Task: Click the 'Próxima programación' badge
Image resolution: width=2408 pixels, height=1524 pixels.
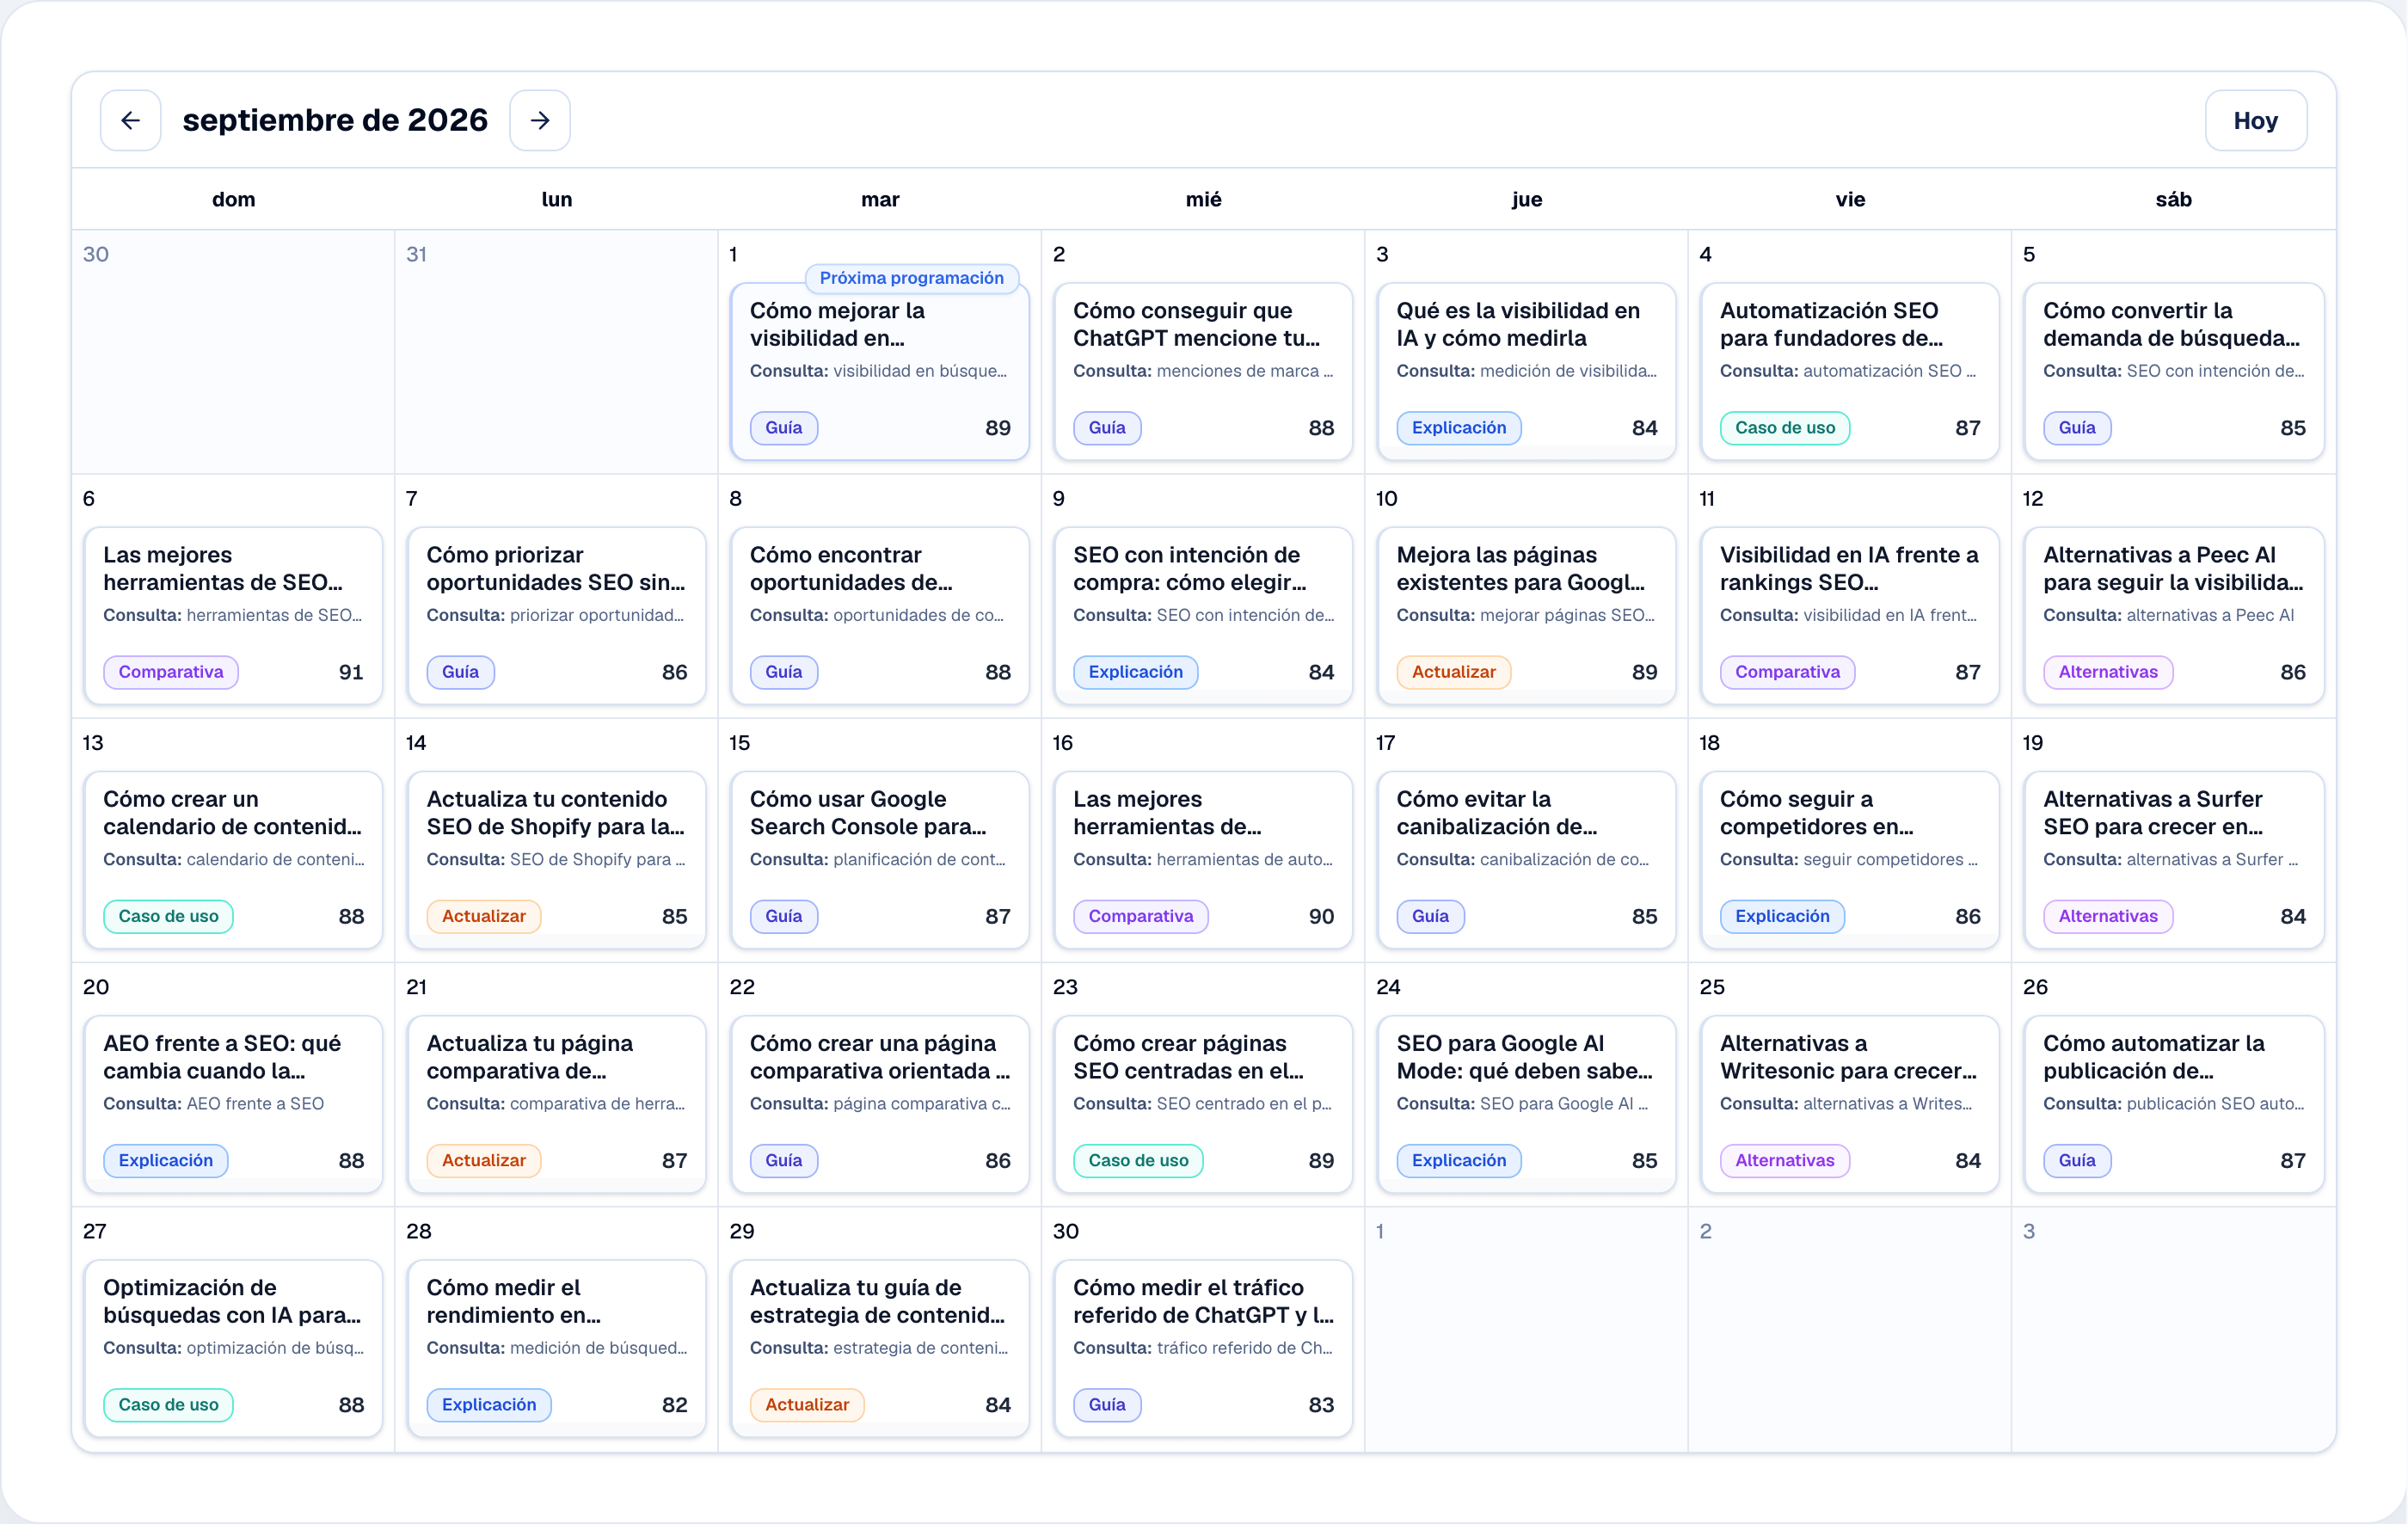Action: (911, 278)
